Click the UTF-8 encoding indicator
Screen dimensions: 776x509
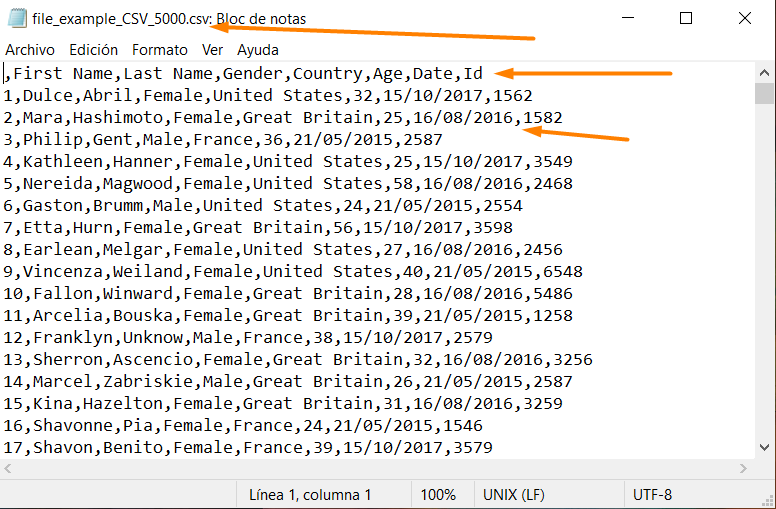[652, 494]
